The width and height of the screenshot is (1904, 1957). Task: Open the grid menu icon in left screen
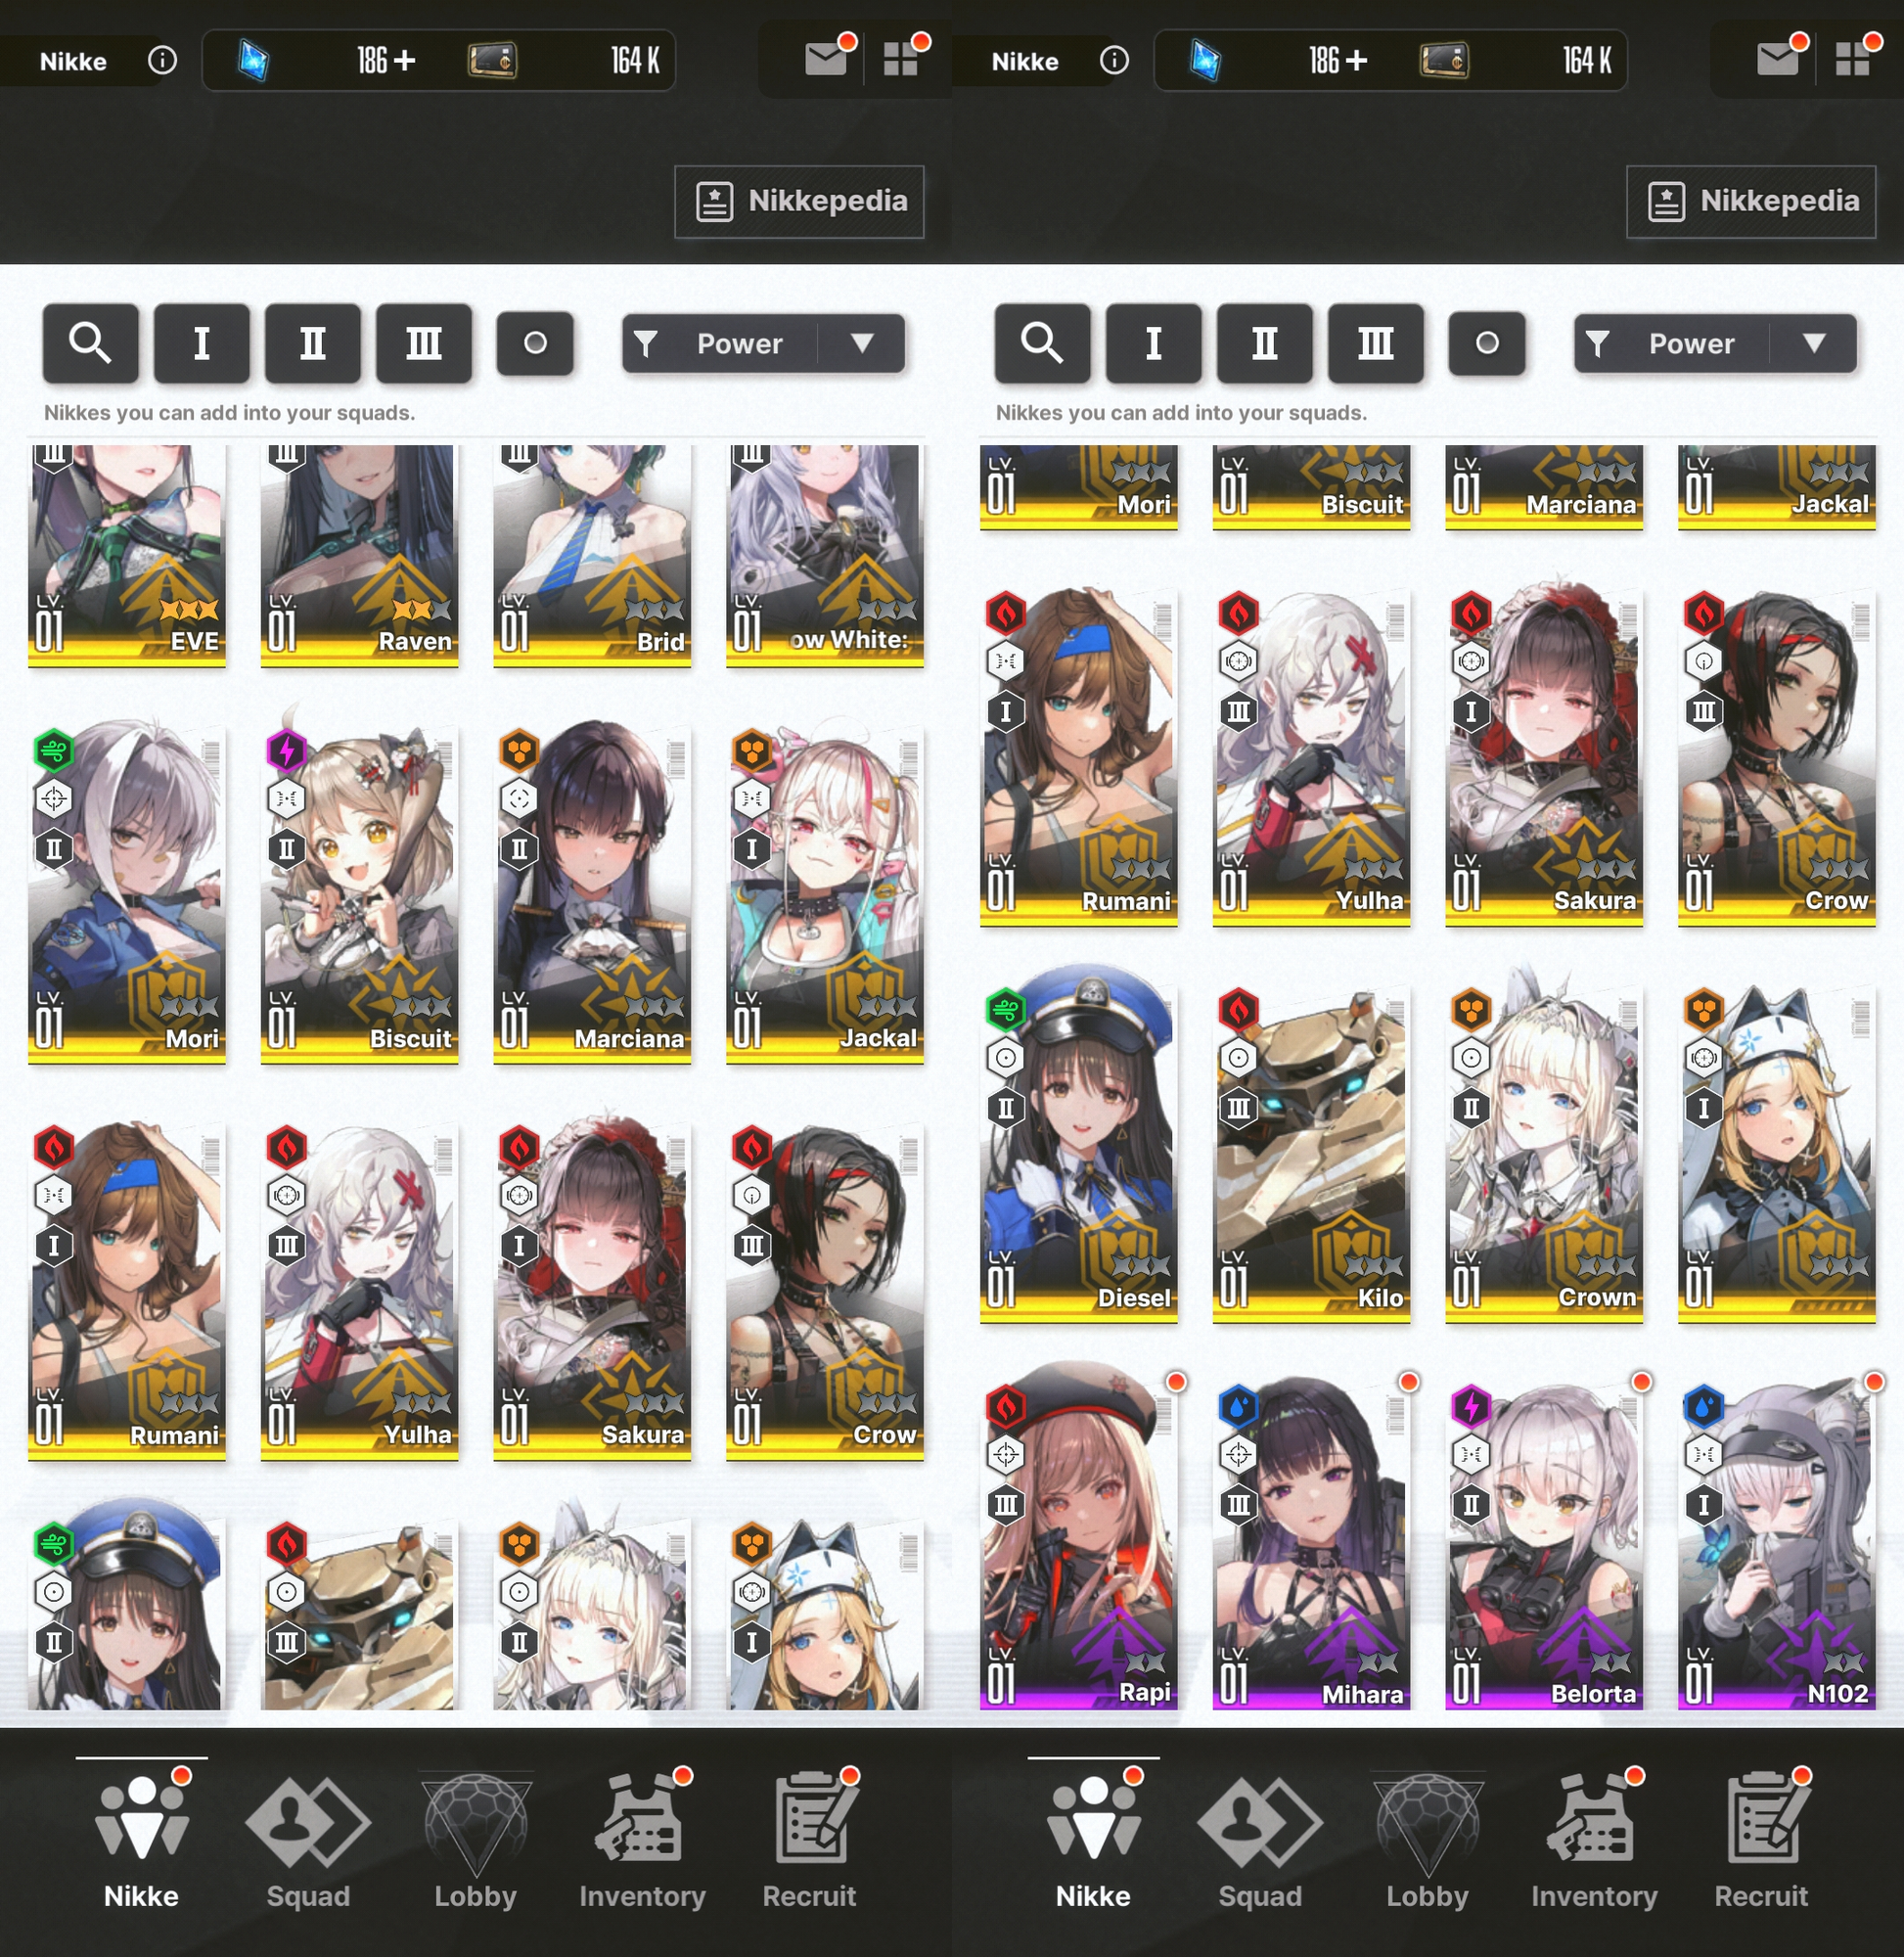click(901, 60)
